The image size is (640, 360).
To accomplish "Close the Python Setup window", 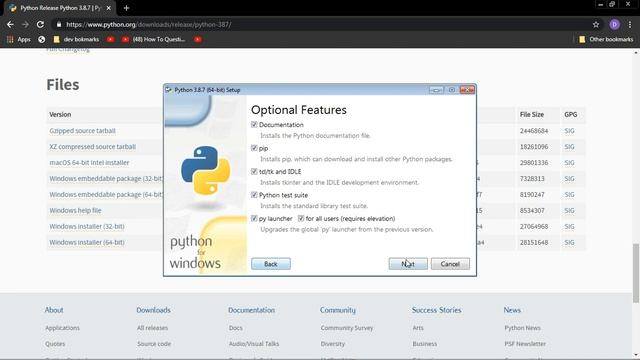I will [467, 89].
